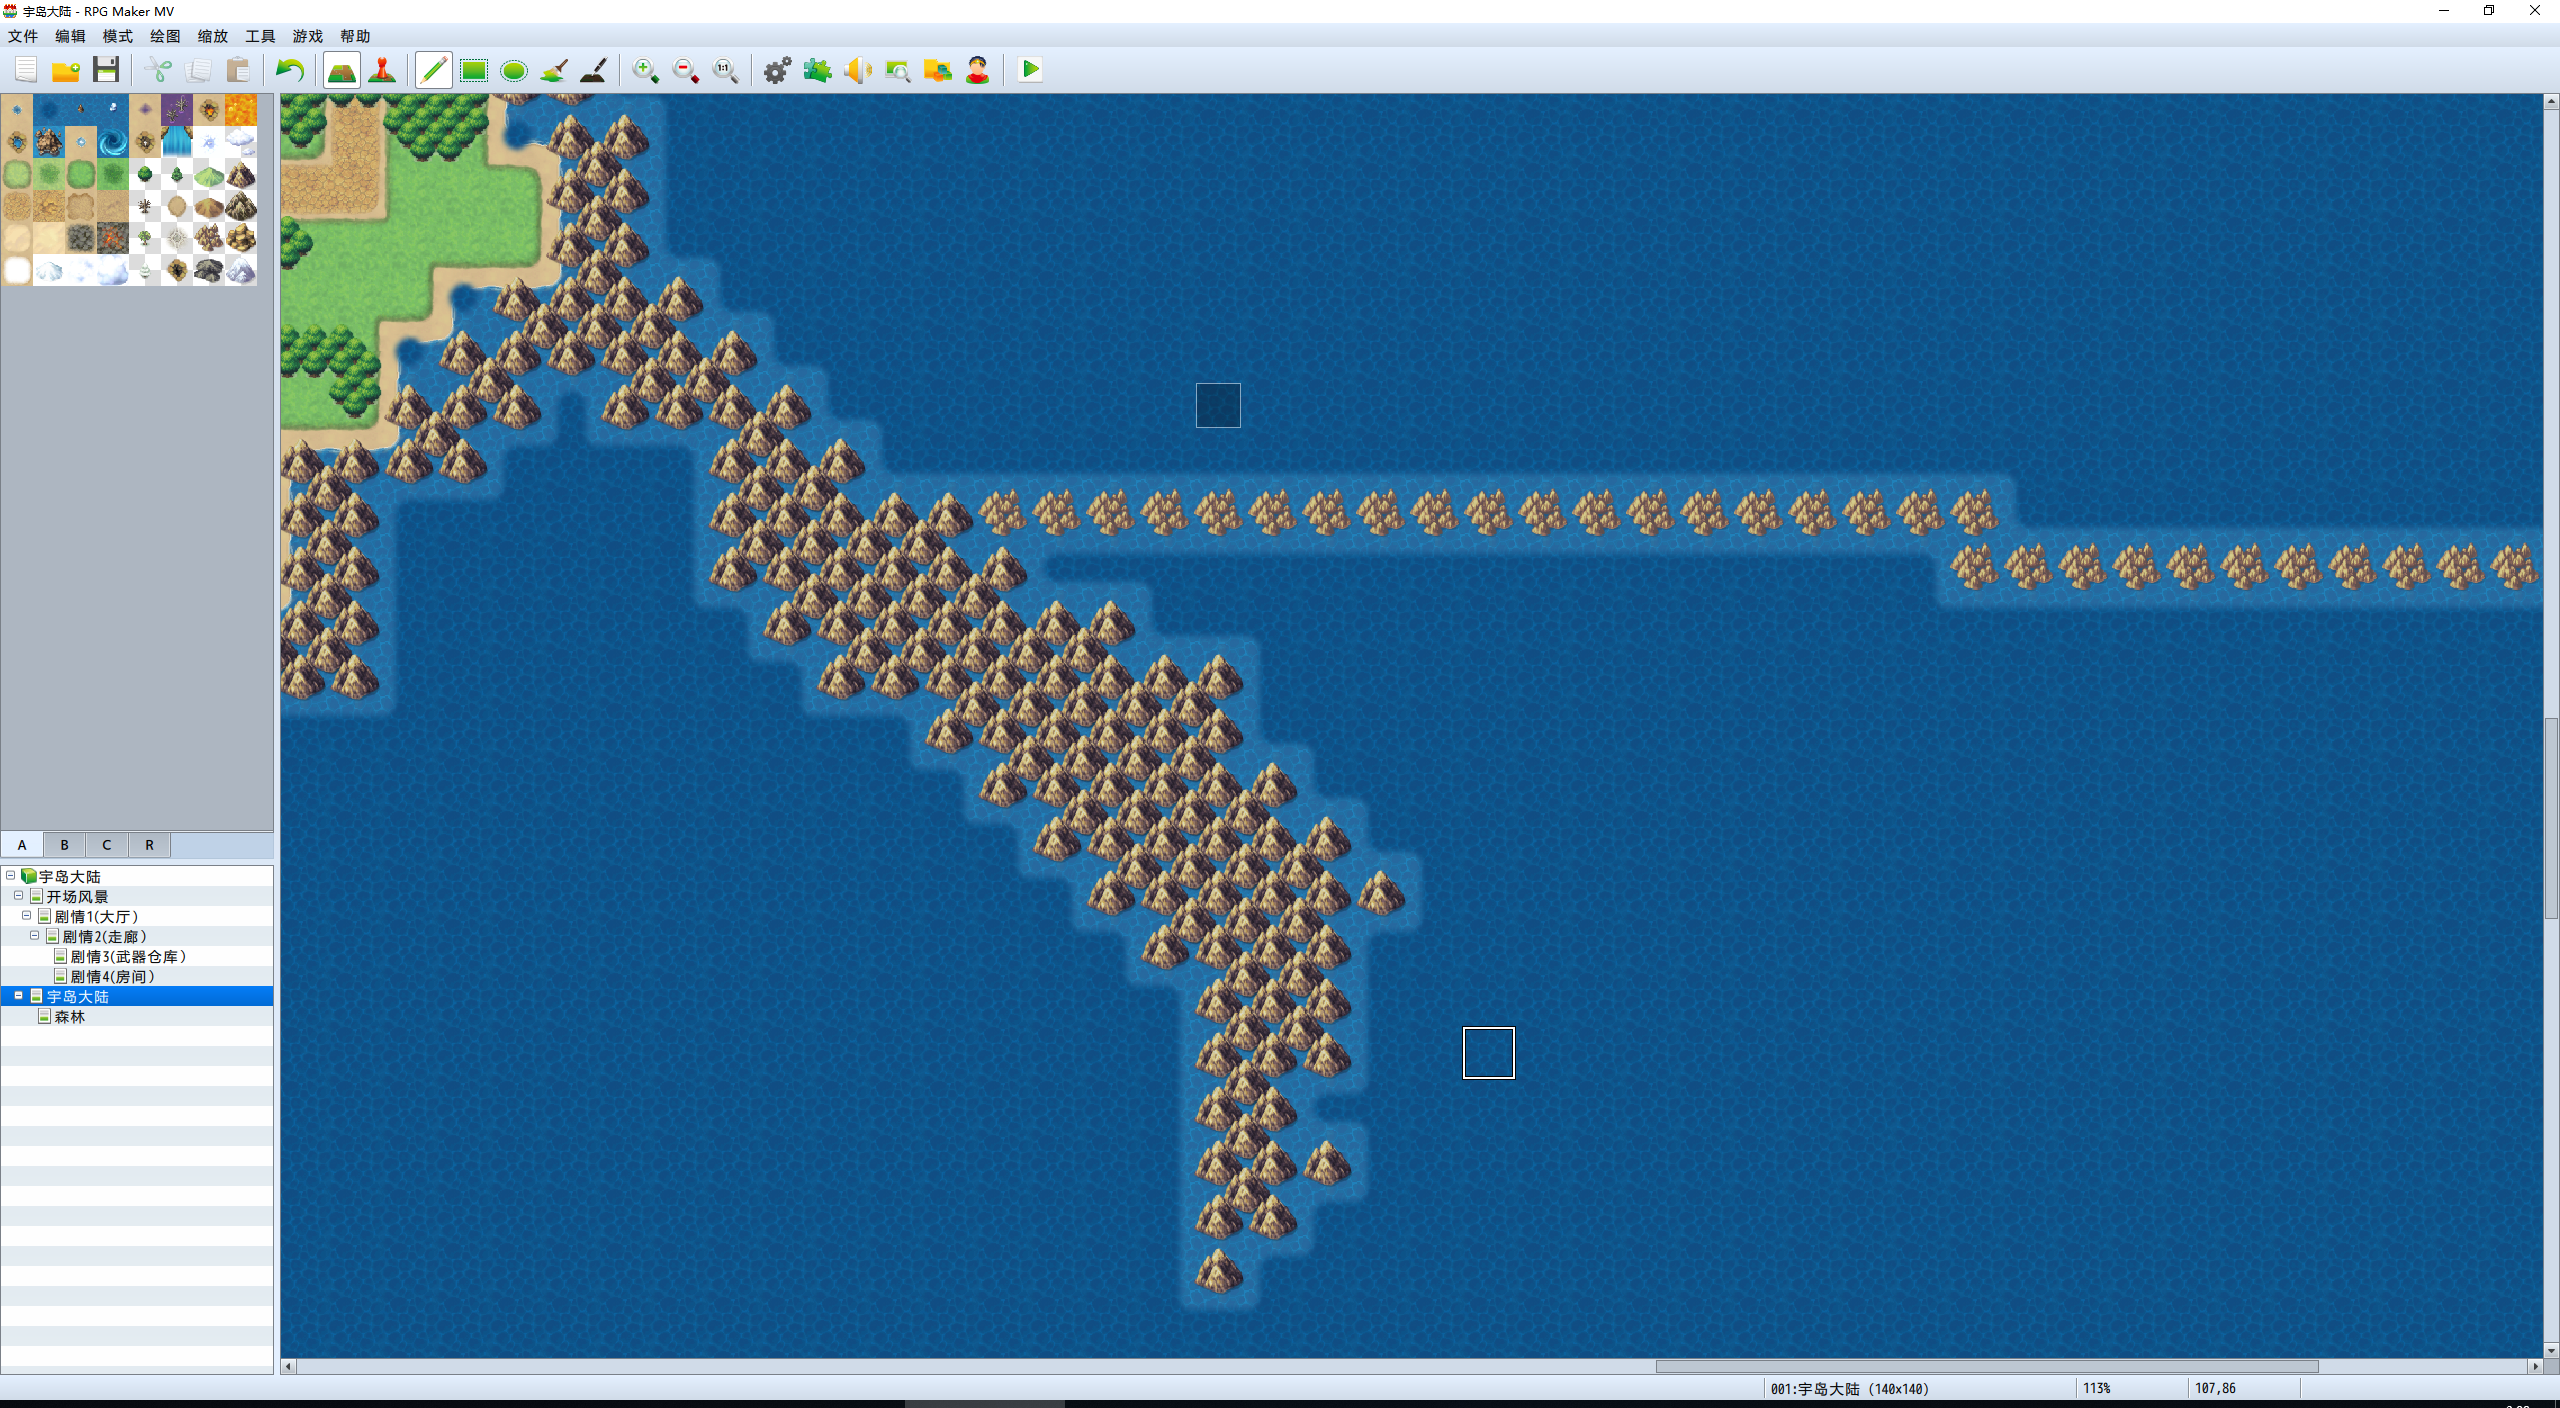This screenshot has height=1408, width=2560.
Task: Zoom out of the map
Action: (x=686, y=70)
